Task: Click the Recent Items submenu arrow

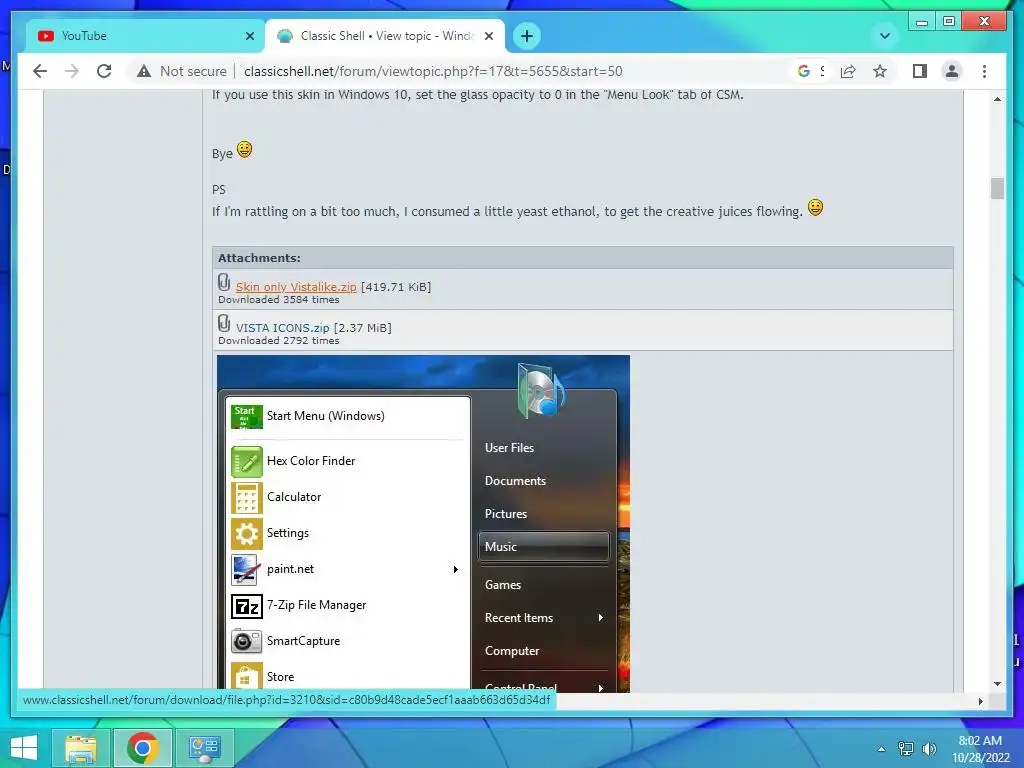Action: [x=601, y=617]
